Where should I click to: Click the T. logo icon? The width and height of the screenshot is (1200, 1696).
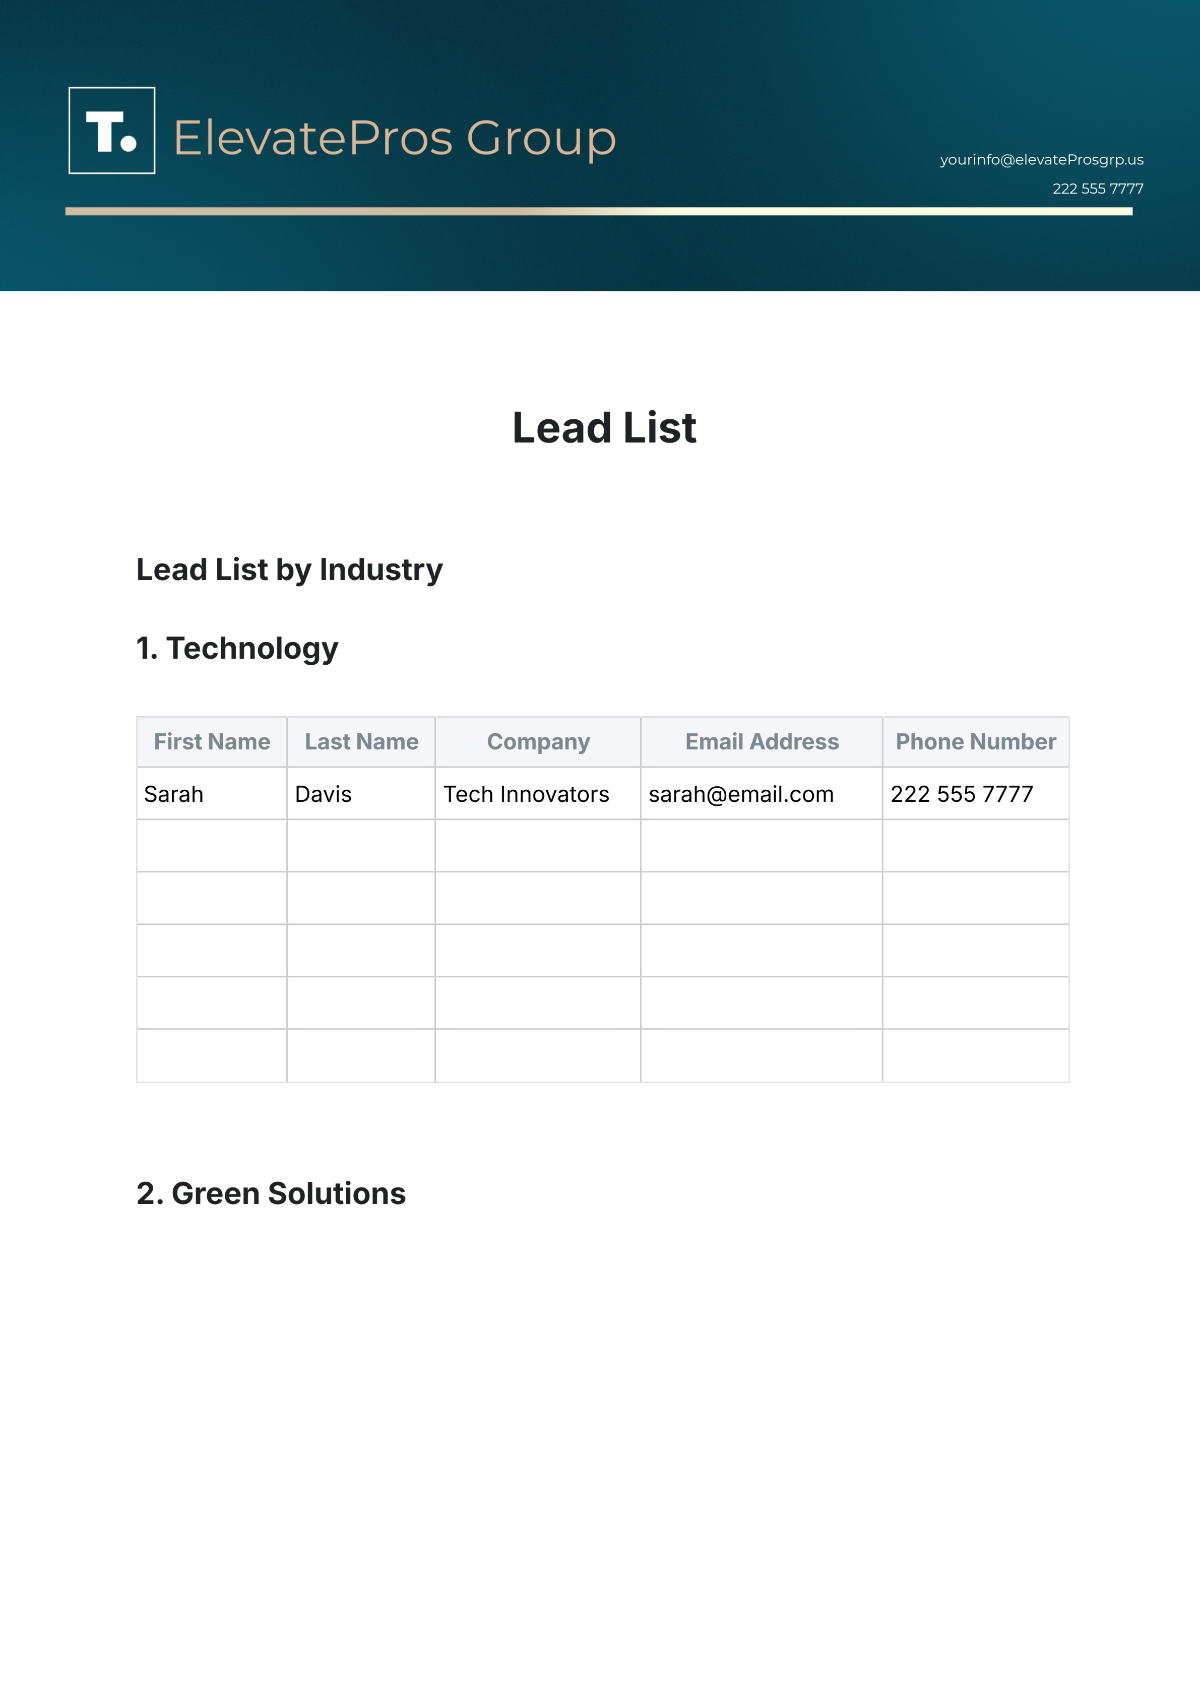click(x=112, y=131)
